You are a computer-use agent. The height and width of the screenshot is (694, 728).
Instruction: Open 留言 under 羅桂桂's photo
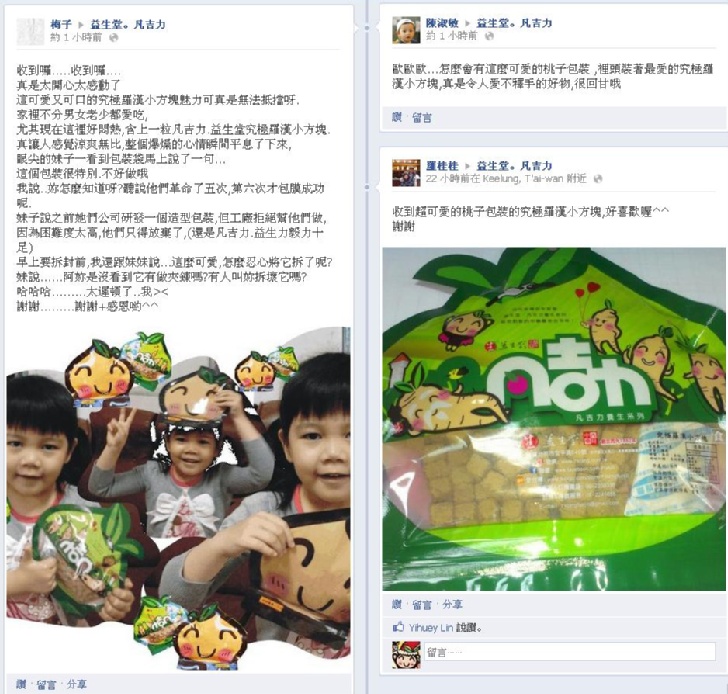pyautogui.click(x=422, y=605)
